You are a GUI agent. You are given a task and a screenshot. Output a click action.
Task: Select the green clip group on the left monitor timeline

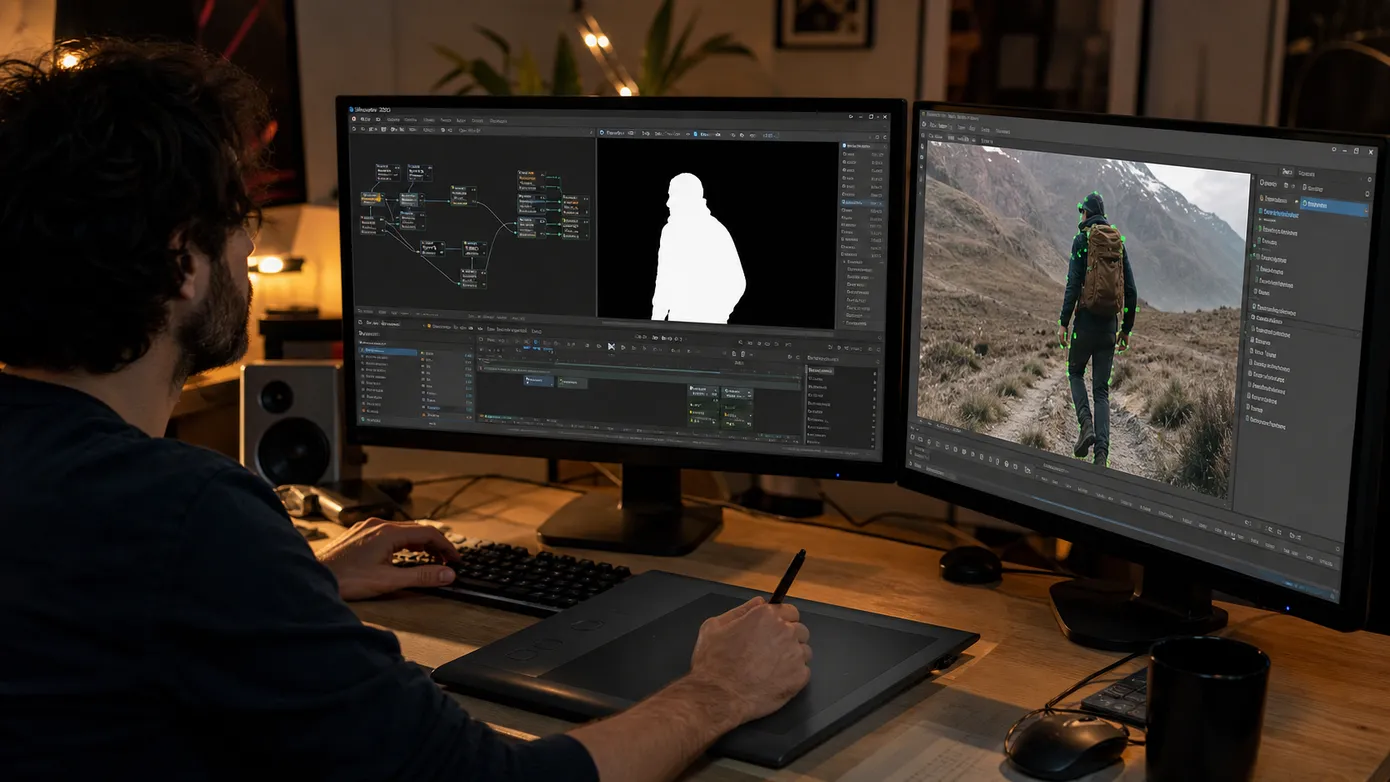[720, 406]
